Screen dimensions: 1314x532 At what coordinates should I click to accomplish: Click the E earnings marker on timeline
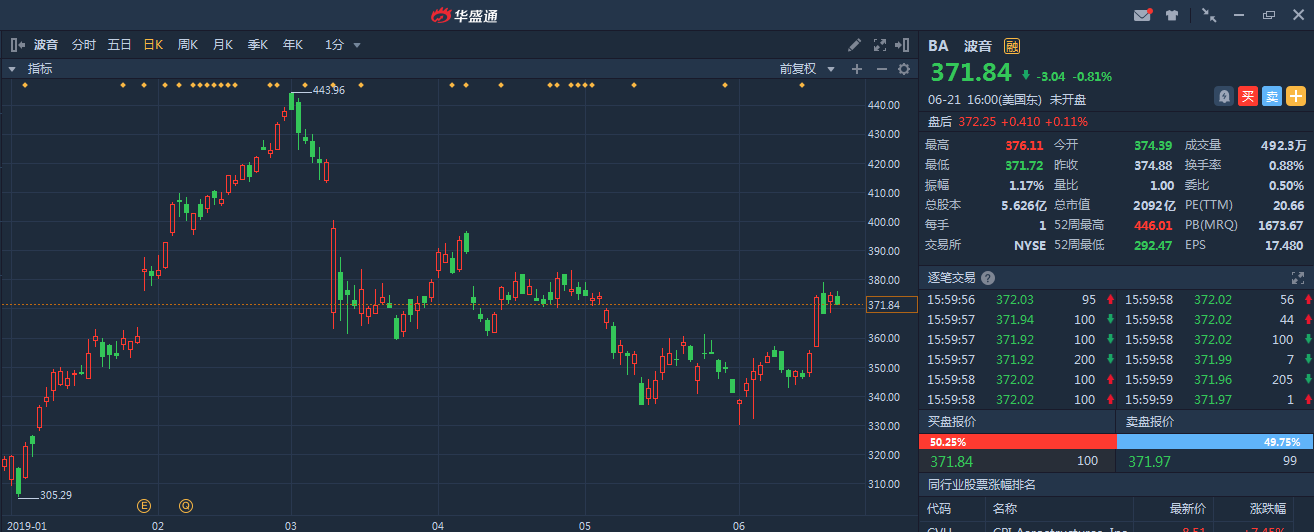point(144,505)
